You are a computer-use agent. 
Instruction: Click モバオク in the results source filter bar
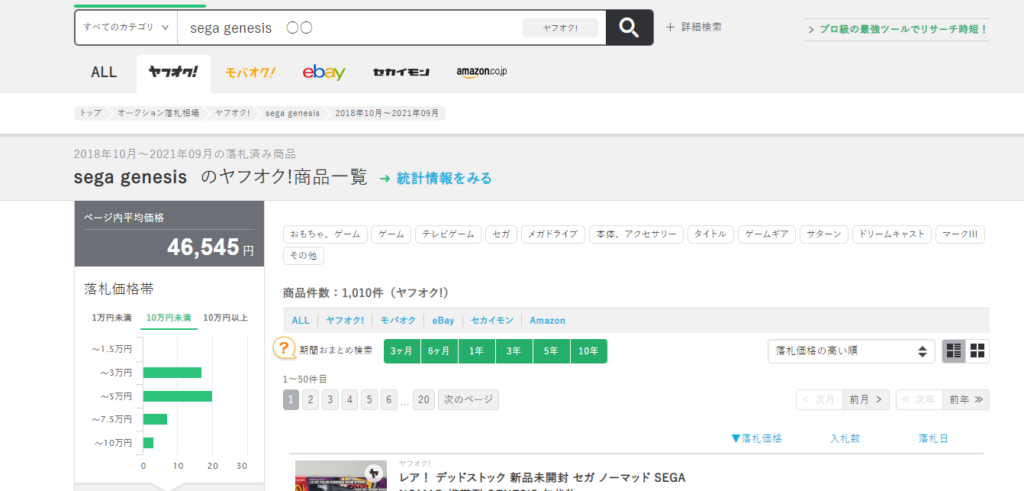click(x=398, y=321)
